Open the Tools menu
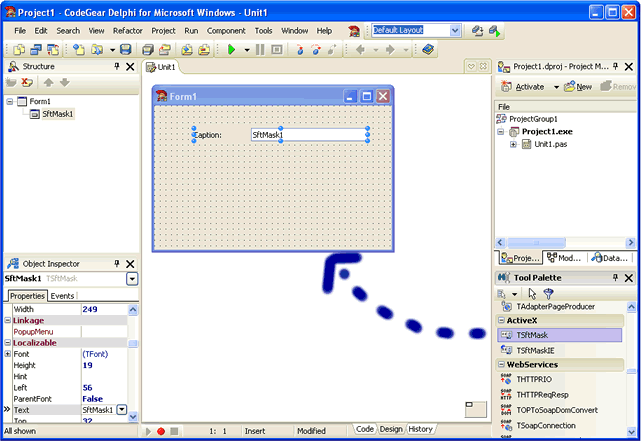The width and height of the screenshot is (641, 441). click(x=263, y=31)
